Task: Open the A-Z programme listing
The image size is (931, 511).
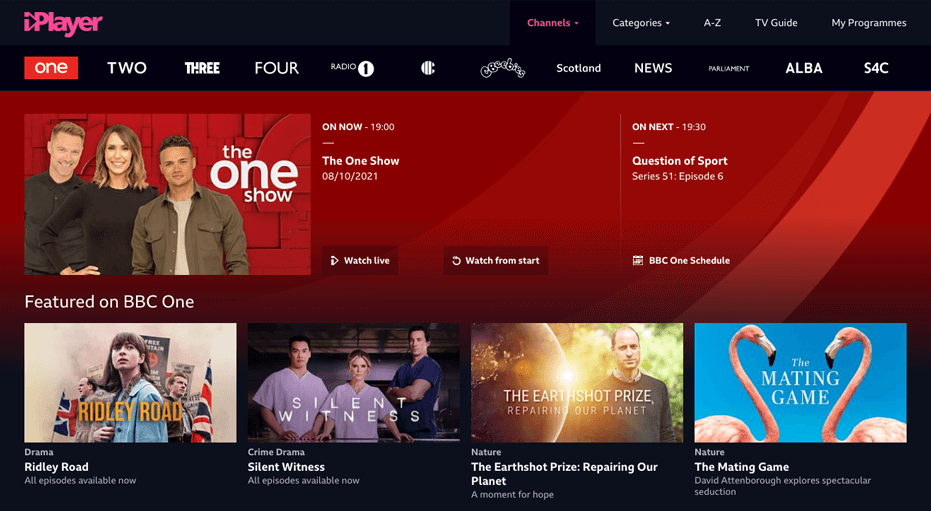Action: click(x=712, y=23)
